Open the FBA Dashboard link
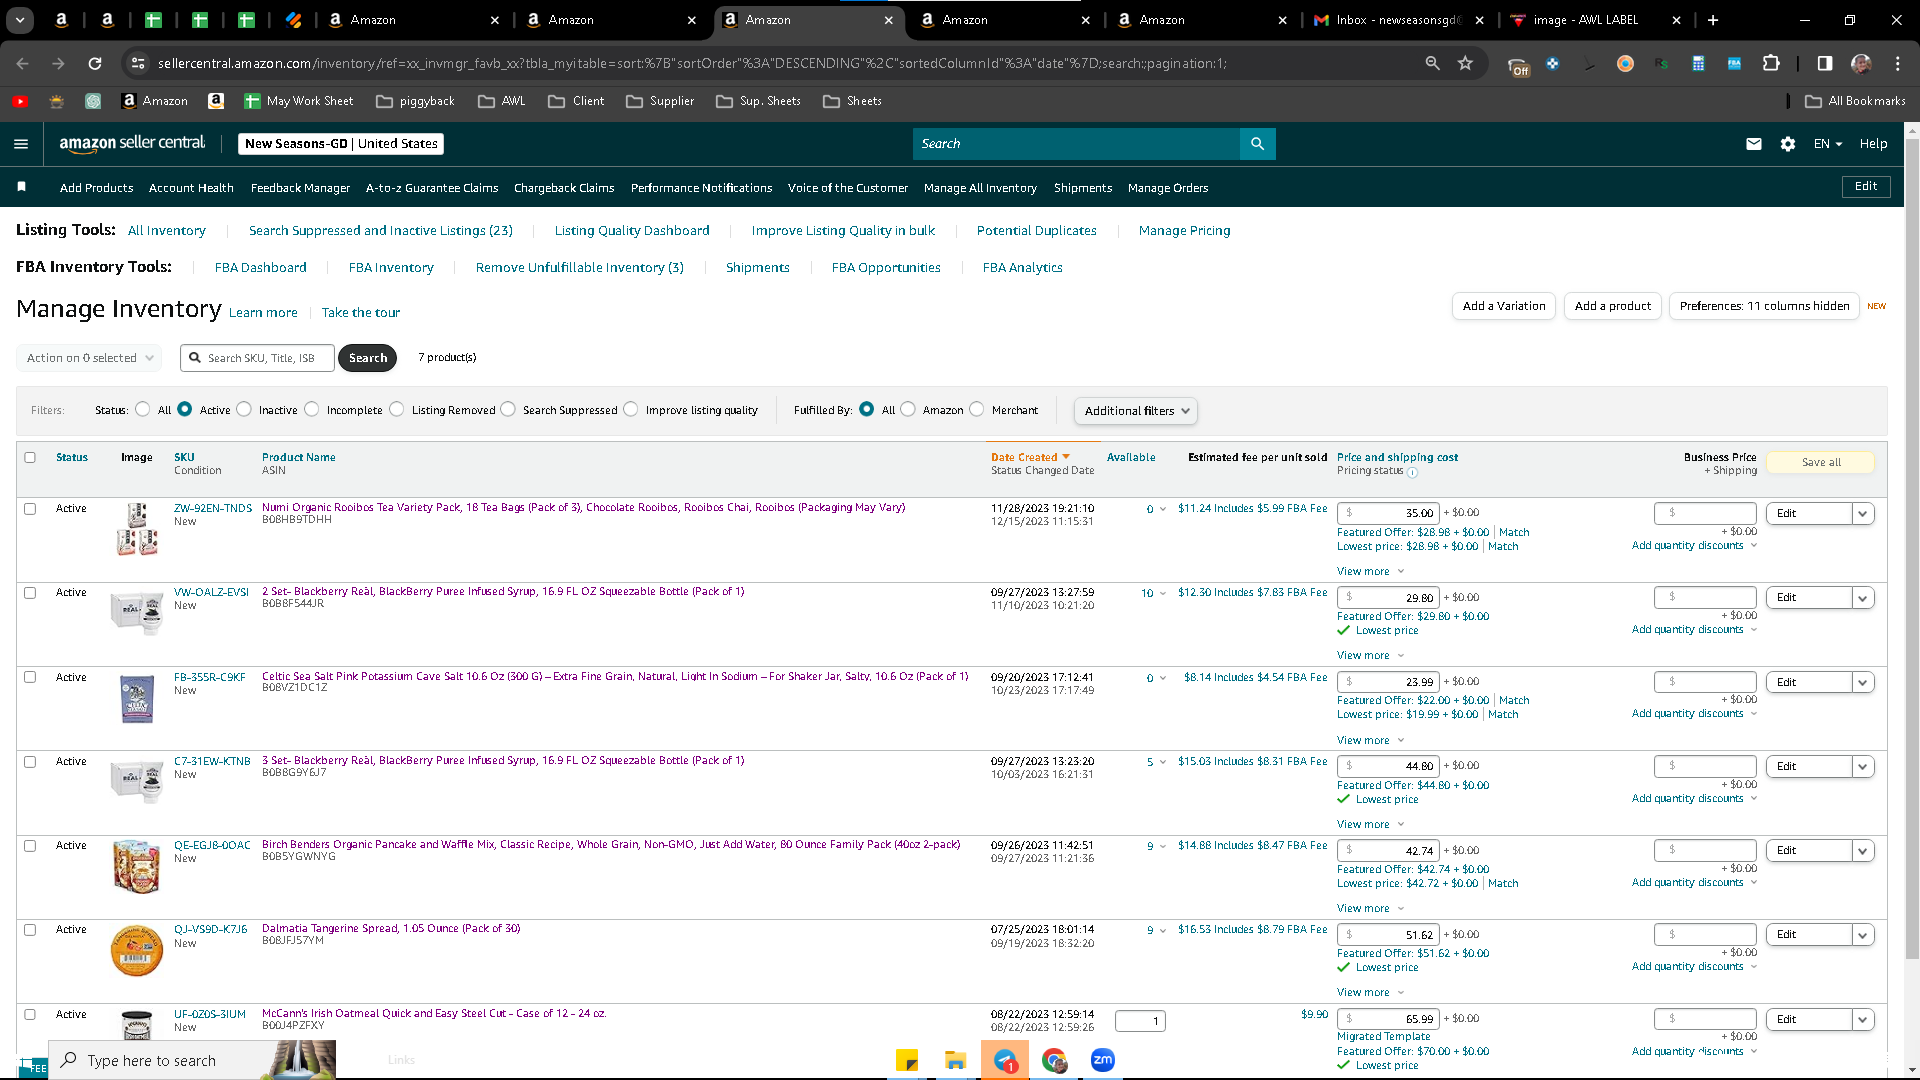Viewport: 1920px width, 1080px height. coord(260,268)
